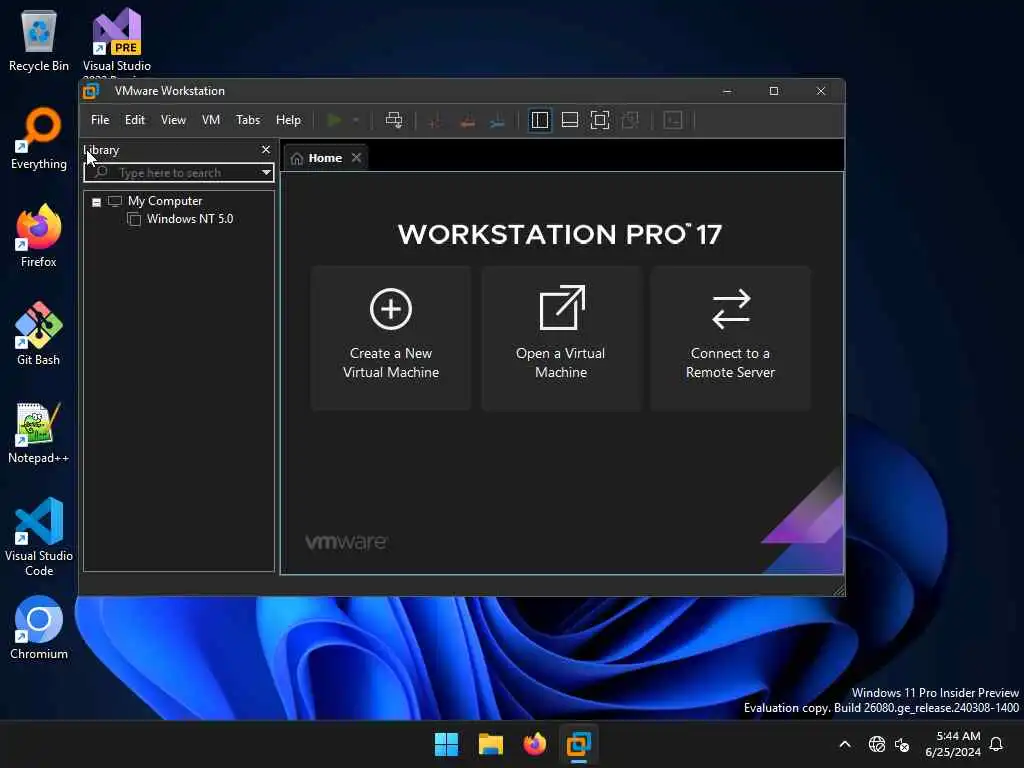Click Connect to a Remote Server

pyautogui.click(x=730, y=338)
